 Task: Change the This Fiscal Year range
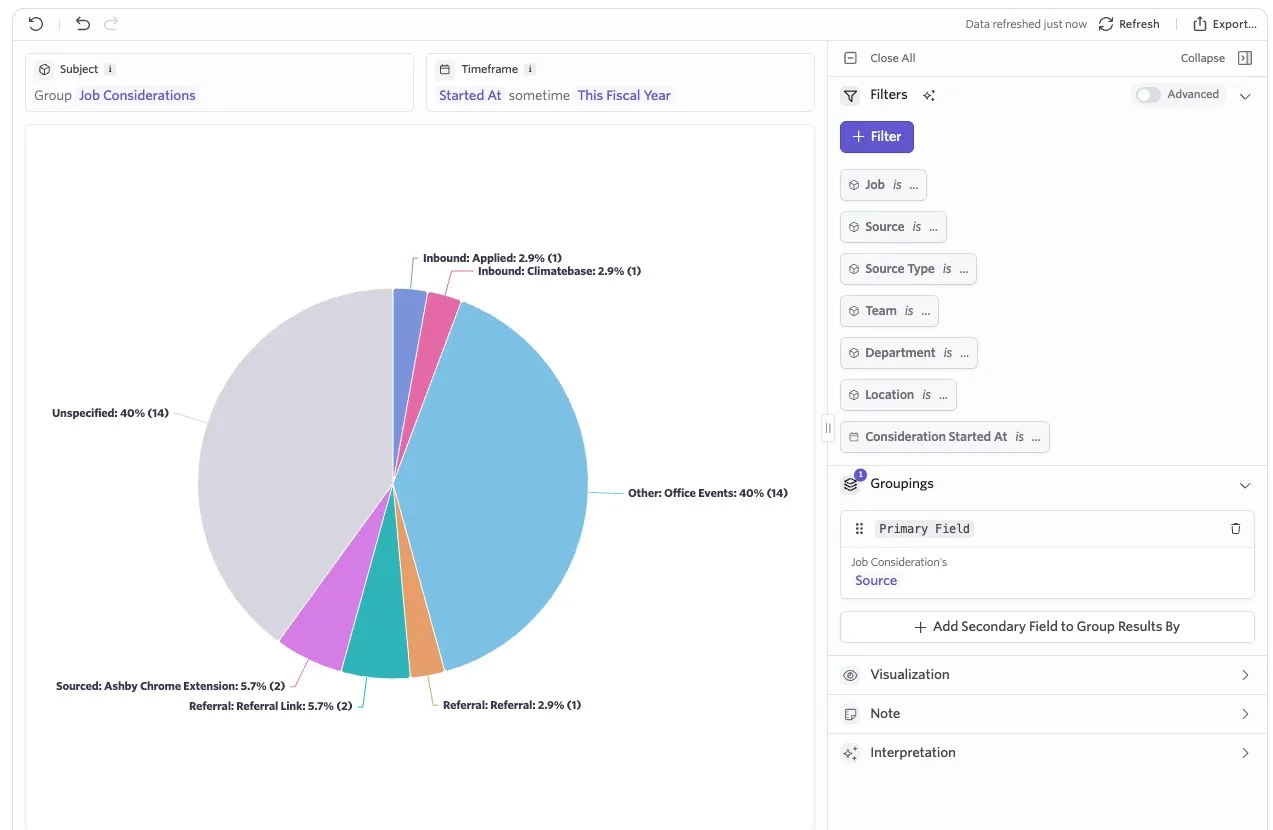pyautogui.click(x=624, y=96)
